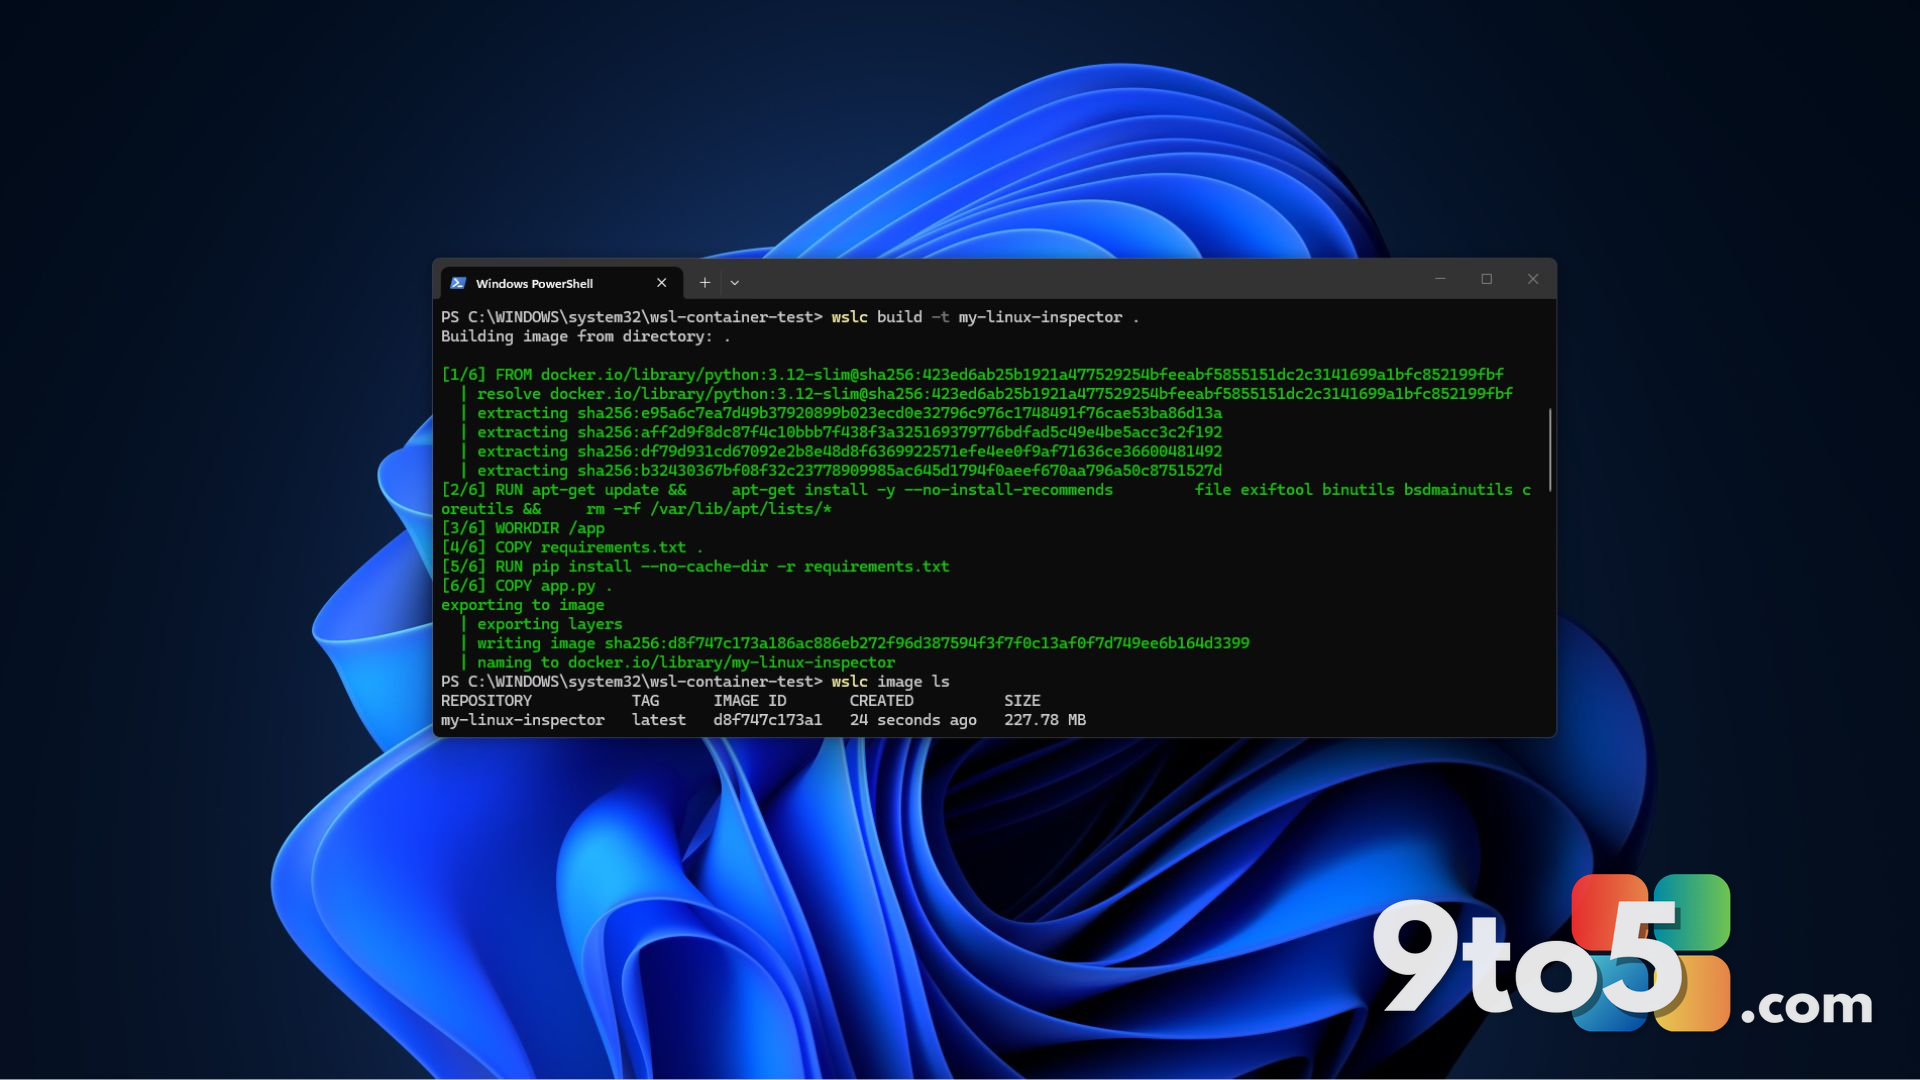
Task: Click the '[5/6] RUN pip install' line
Action: pos(695,566)
